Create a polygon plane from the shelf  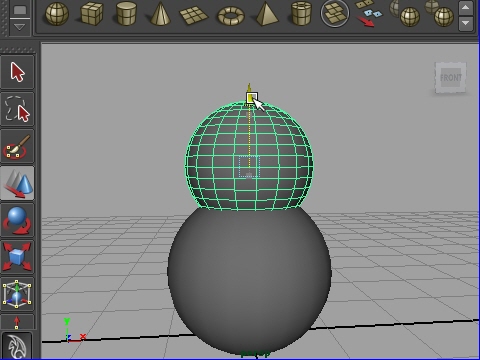[194, 15]
